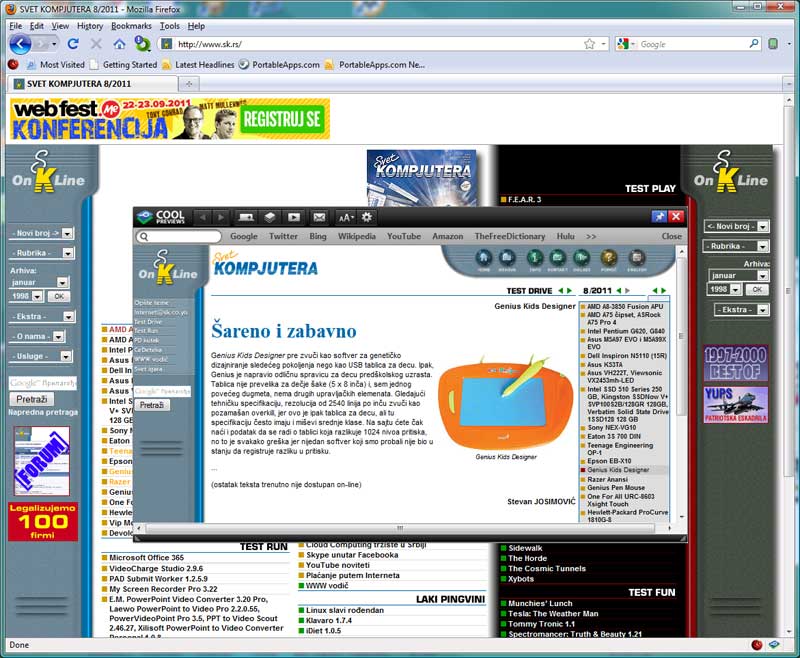Click the English round icon in preview header
Viewport: 800px width, 658px height.
click(636, 258)
